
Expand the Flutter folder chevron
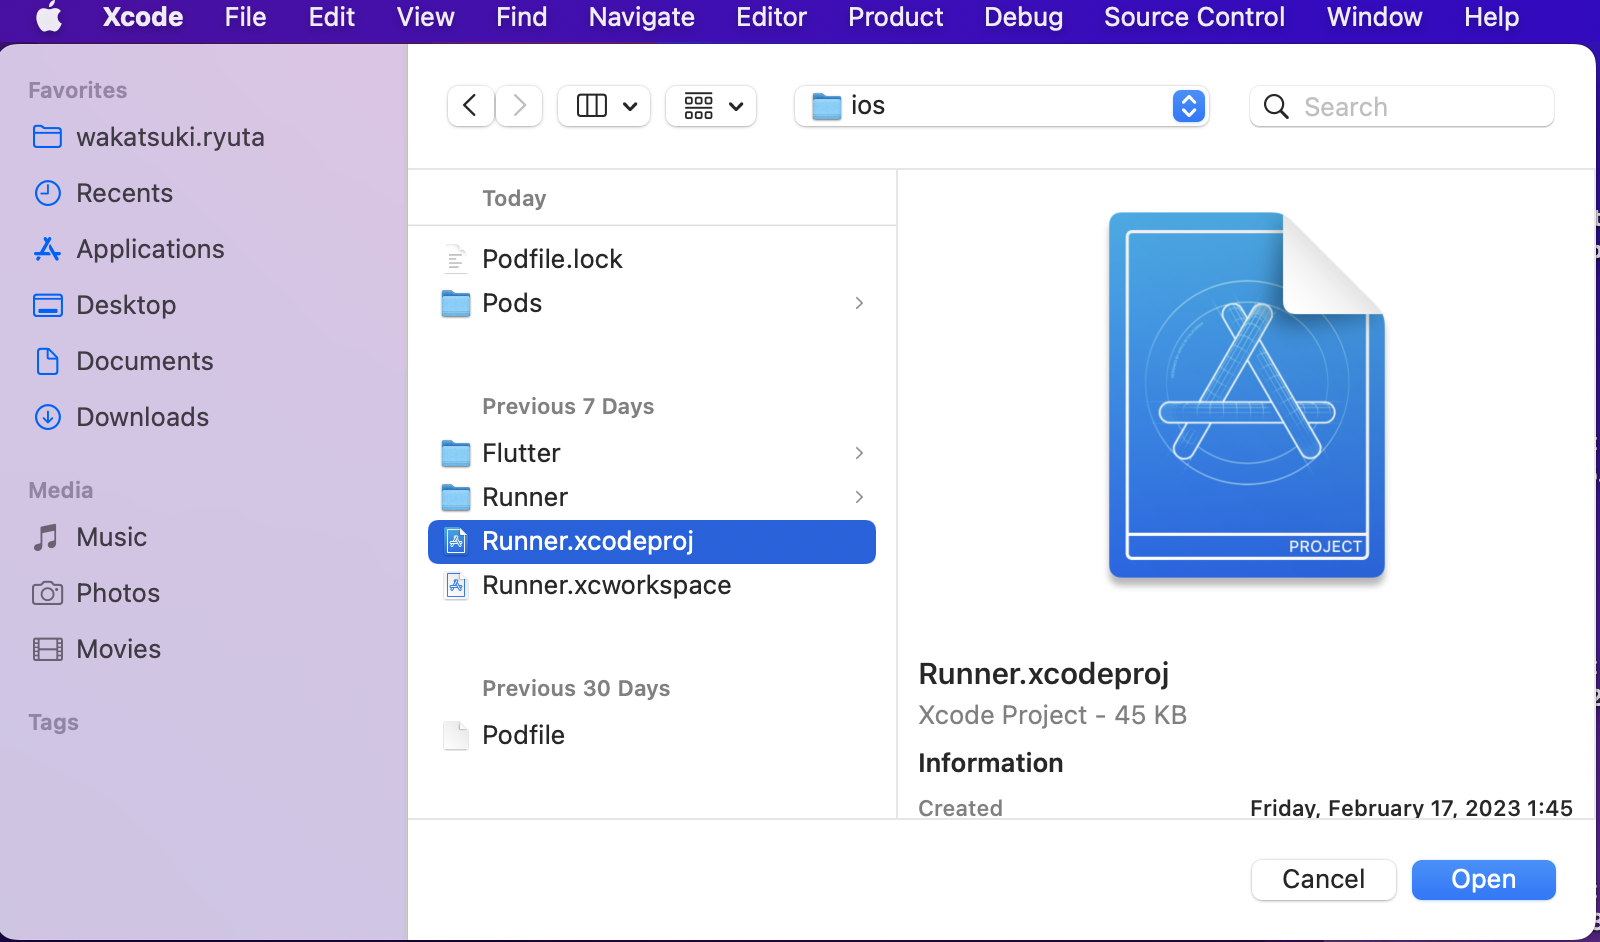(859, 453)
